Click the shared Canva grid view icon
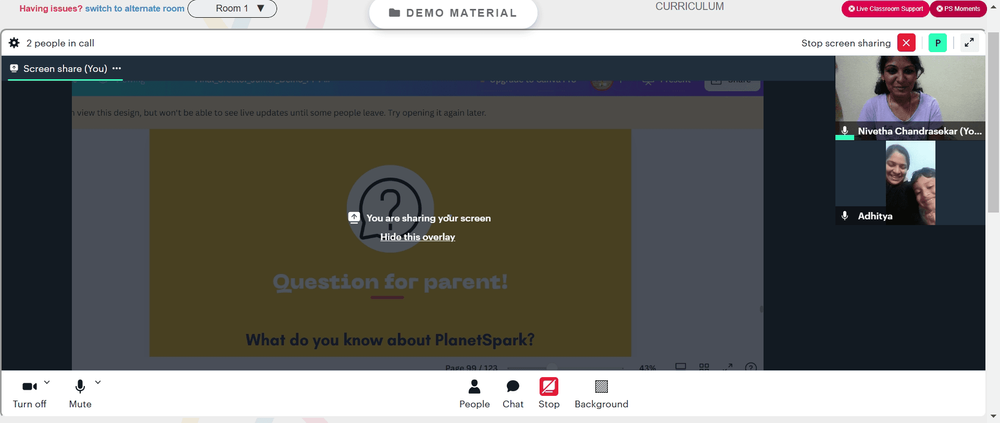This screenshot has height=423, width=1000. 704,367
